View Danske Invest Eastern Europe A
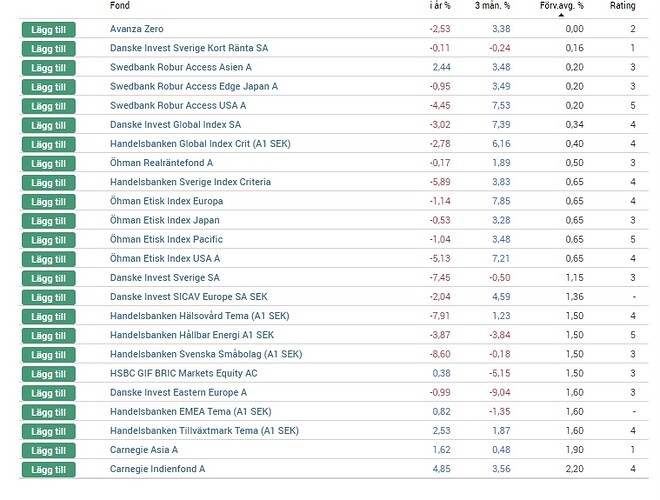This screenshot has width=660, height=500. (179, 393)
